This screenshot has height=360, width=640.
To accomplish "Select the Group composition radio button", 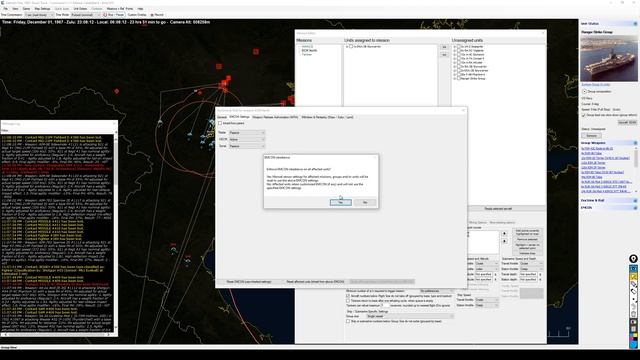I will tap(584, 92).
